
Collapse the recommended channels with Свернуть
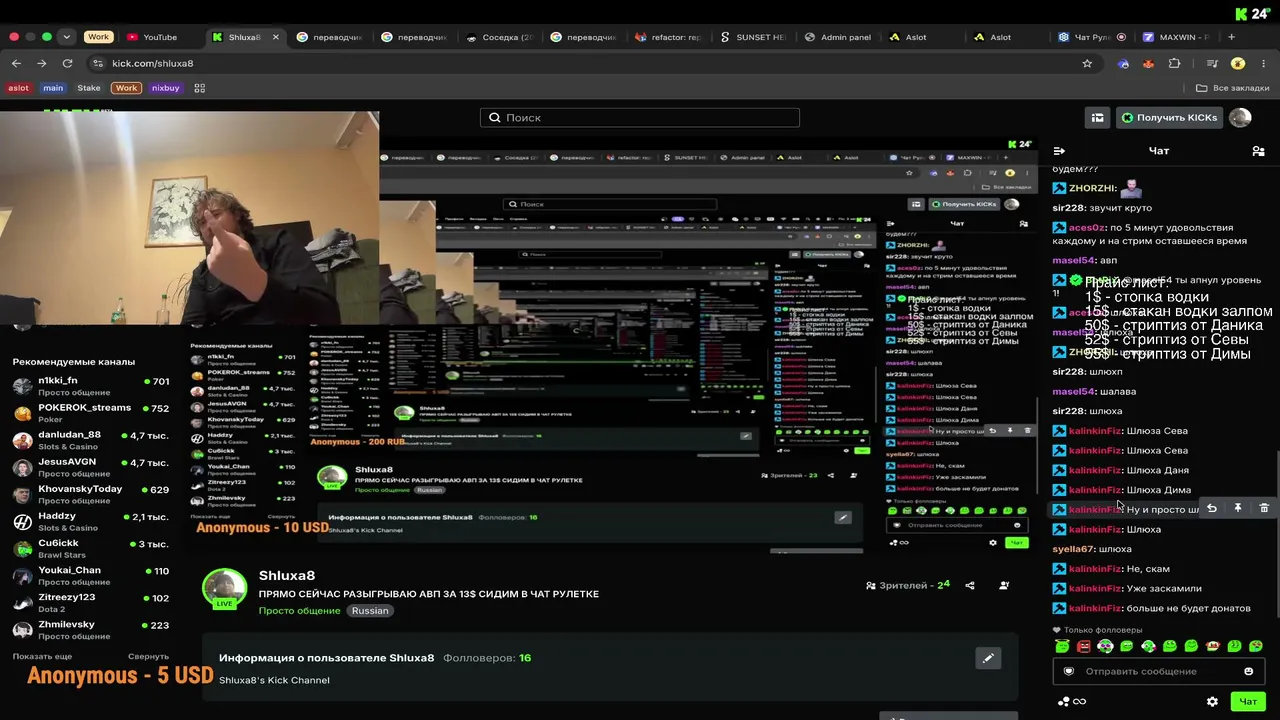(x=148, y=656)
